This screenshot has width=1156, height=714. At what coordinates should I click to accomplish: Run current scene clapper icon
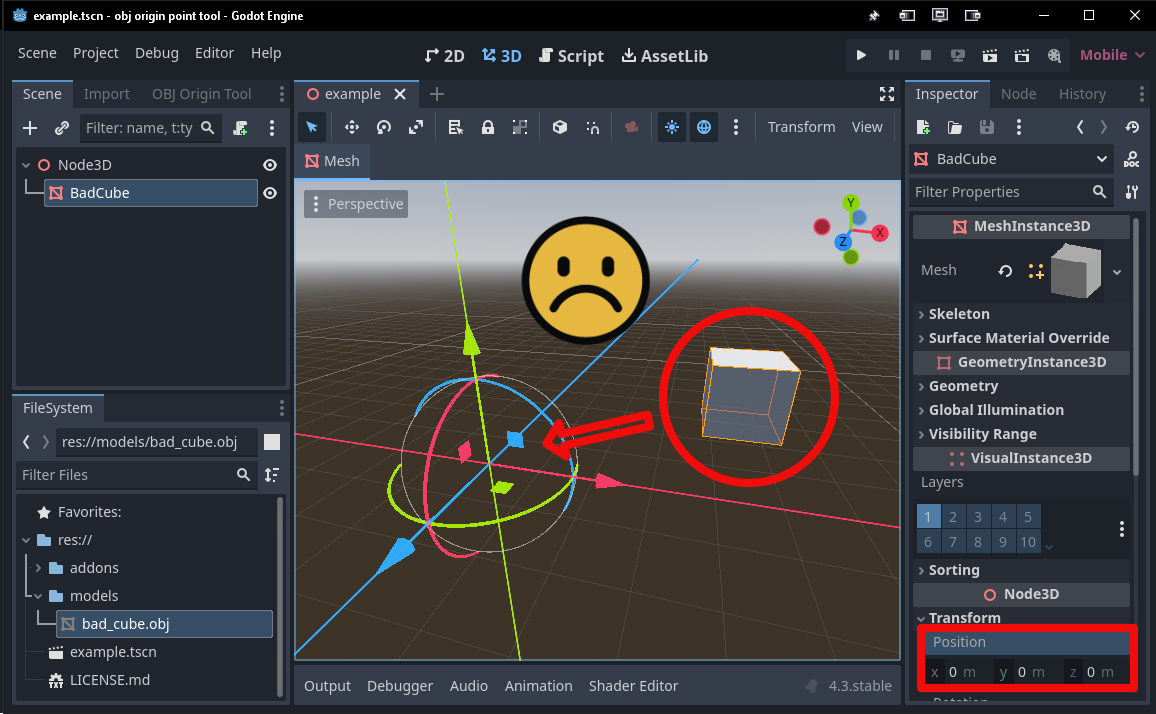[x=990, y=55]
